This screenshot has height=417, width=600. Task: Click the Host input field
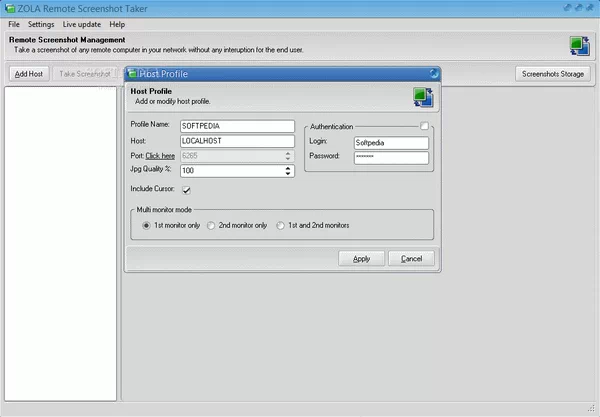coord(237,141)
